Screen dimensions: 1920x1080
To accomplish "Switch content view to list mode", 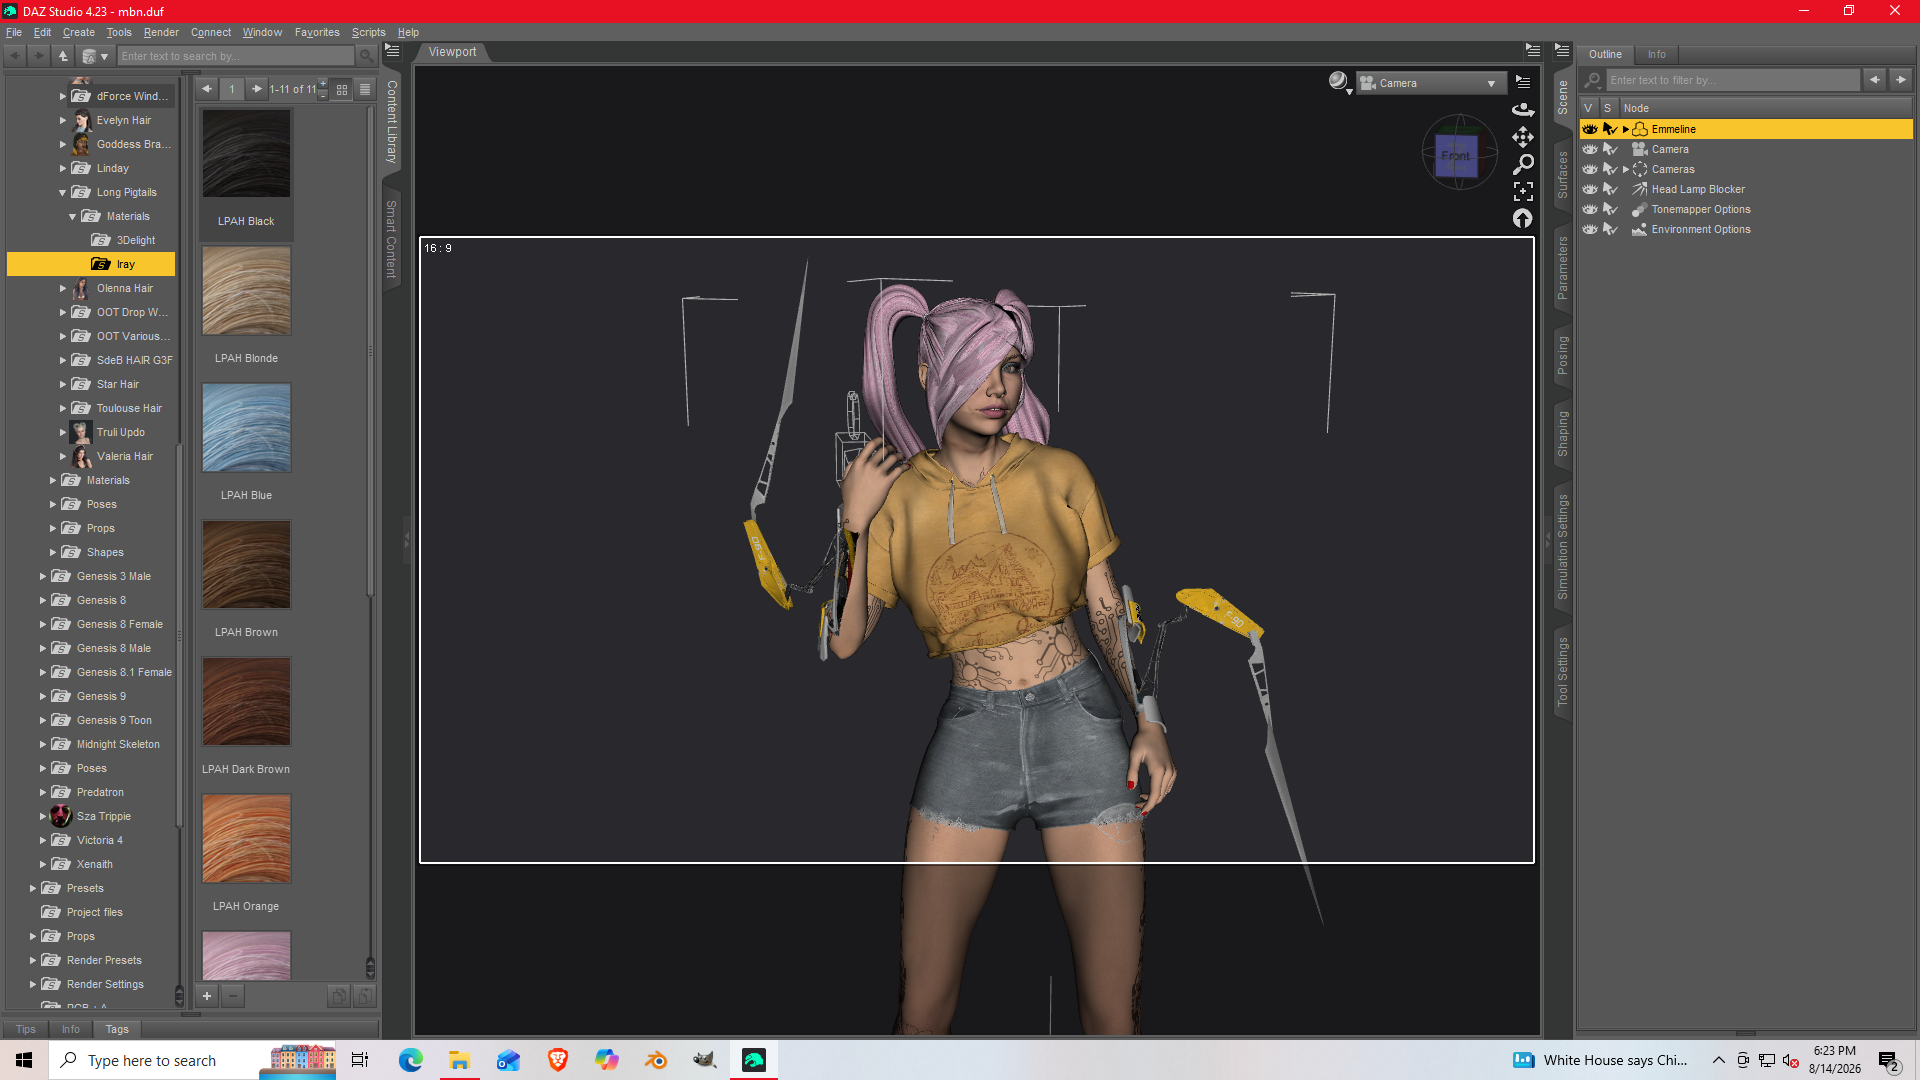I will pos(365,89).
